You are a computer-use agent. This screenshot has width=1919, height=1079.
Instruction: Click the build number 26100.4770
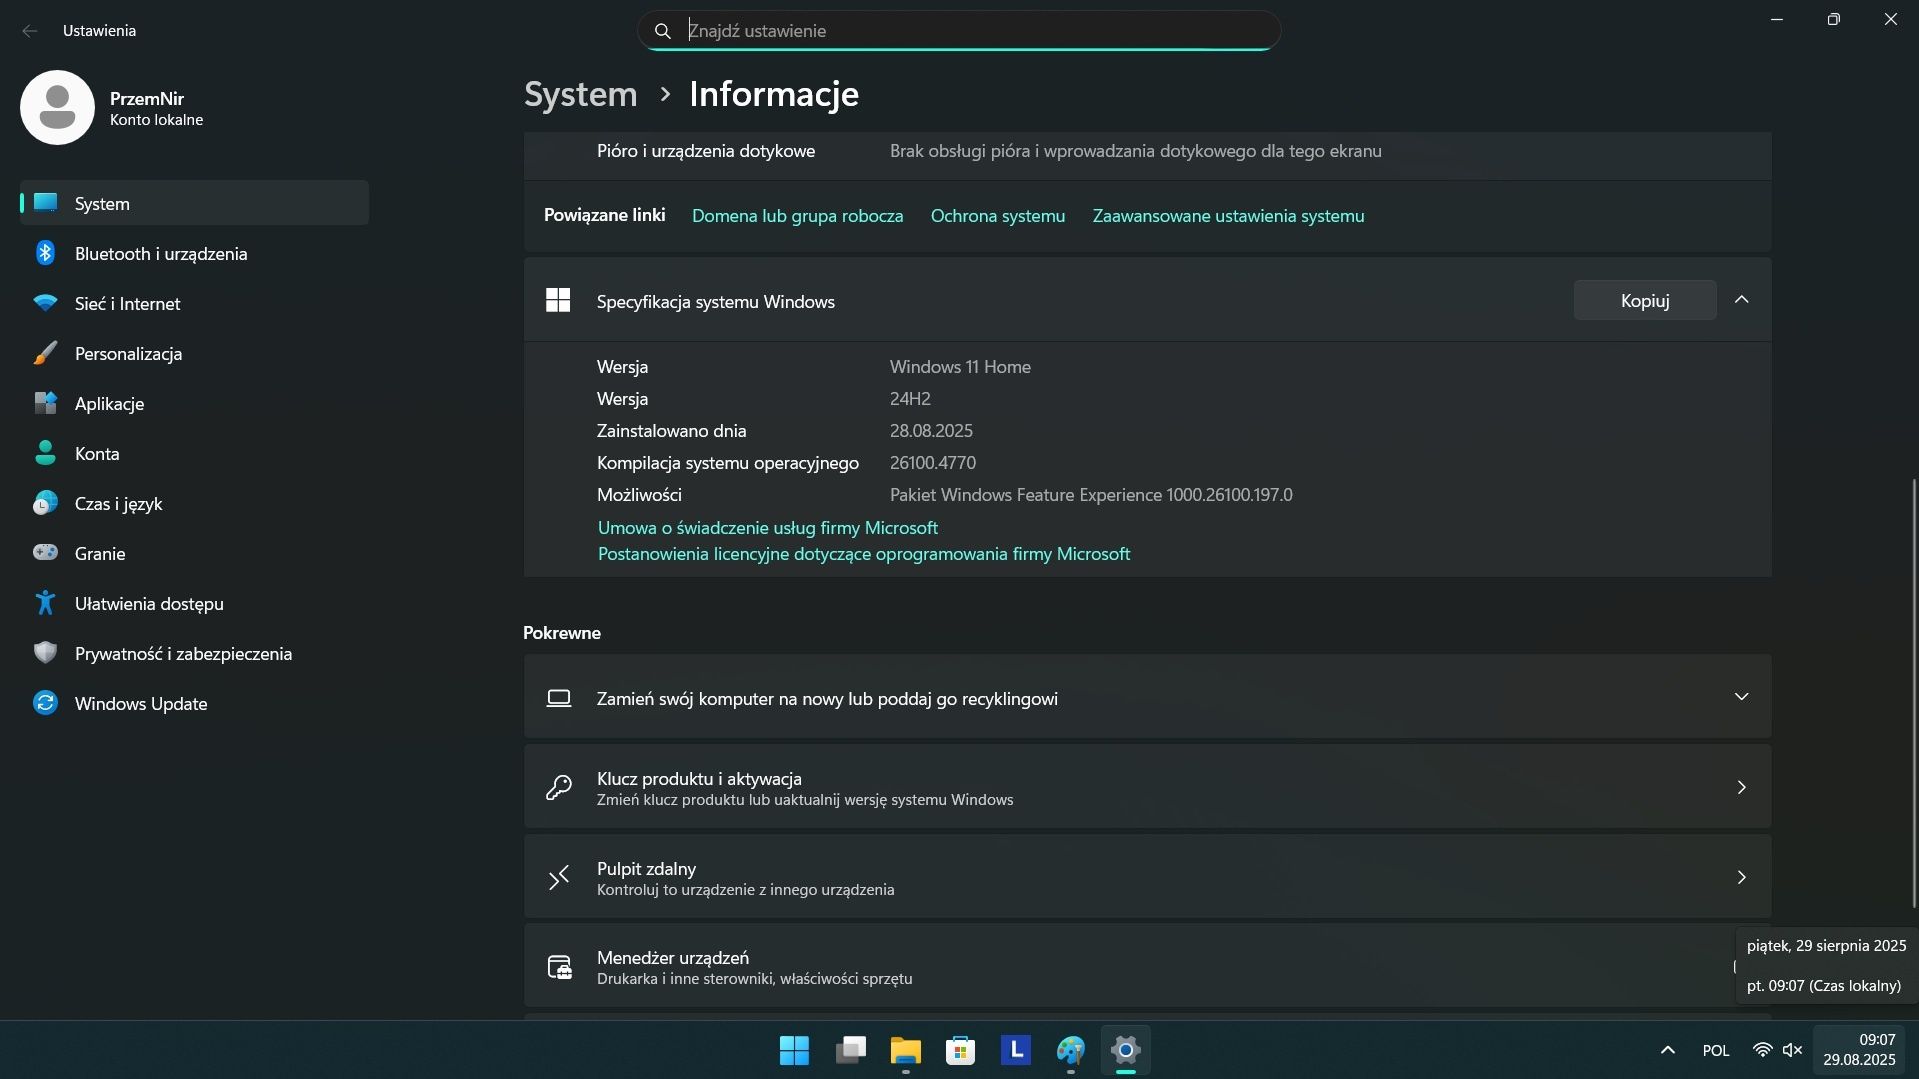coord(933,463)
